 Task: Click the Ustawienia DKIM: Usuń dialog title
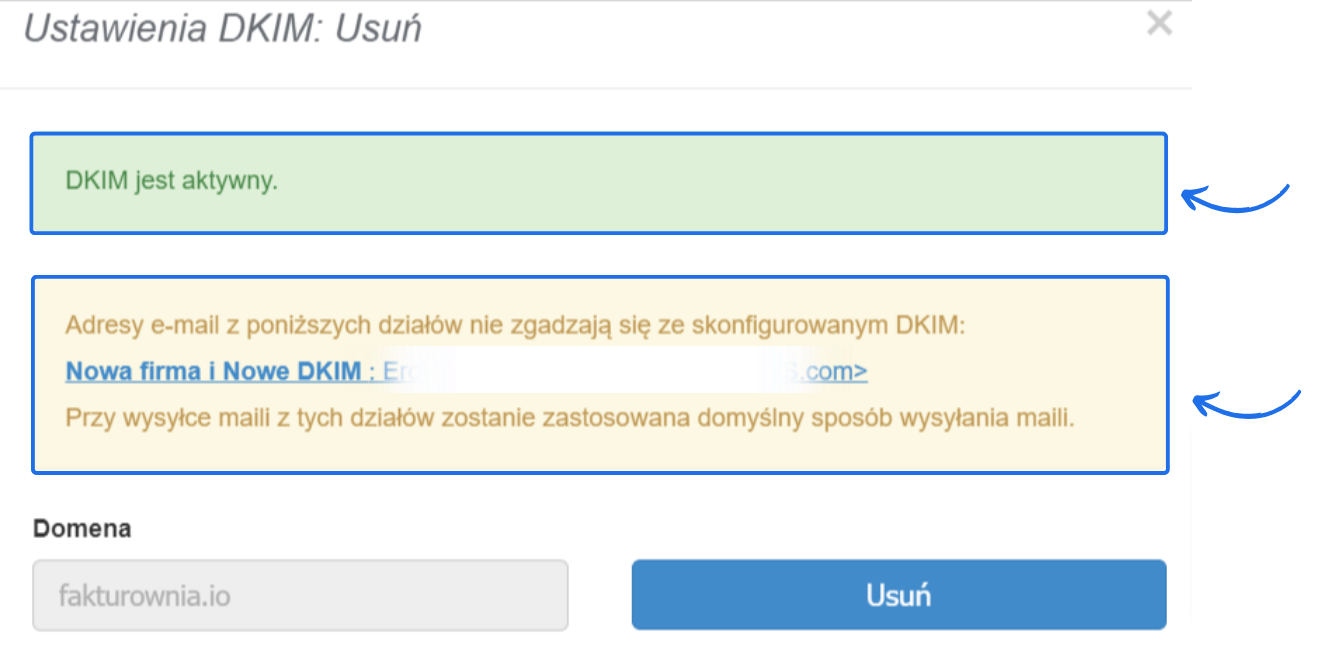pyautogui.click(x=222, y=29)
